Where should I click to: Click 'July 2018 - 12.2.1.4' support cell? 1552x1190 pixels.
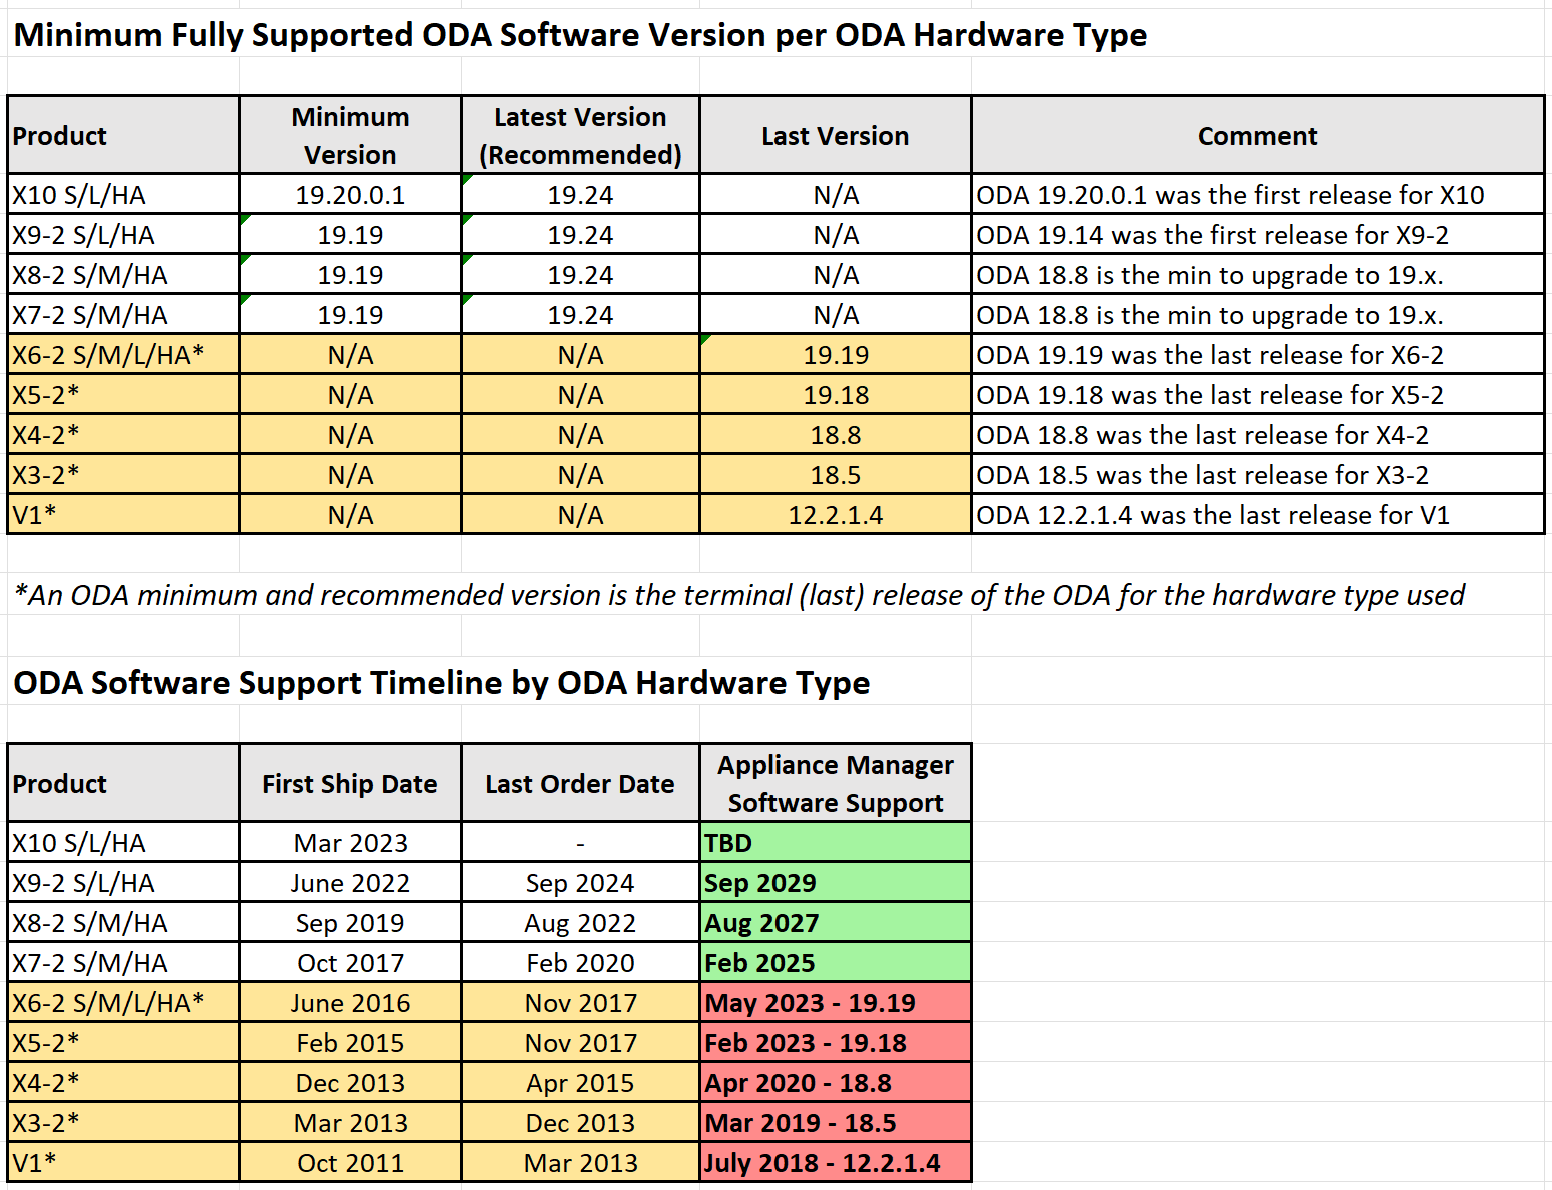pos(835,1162)
